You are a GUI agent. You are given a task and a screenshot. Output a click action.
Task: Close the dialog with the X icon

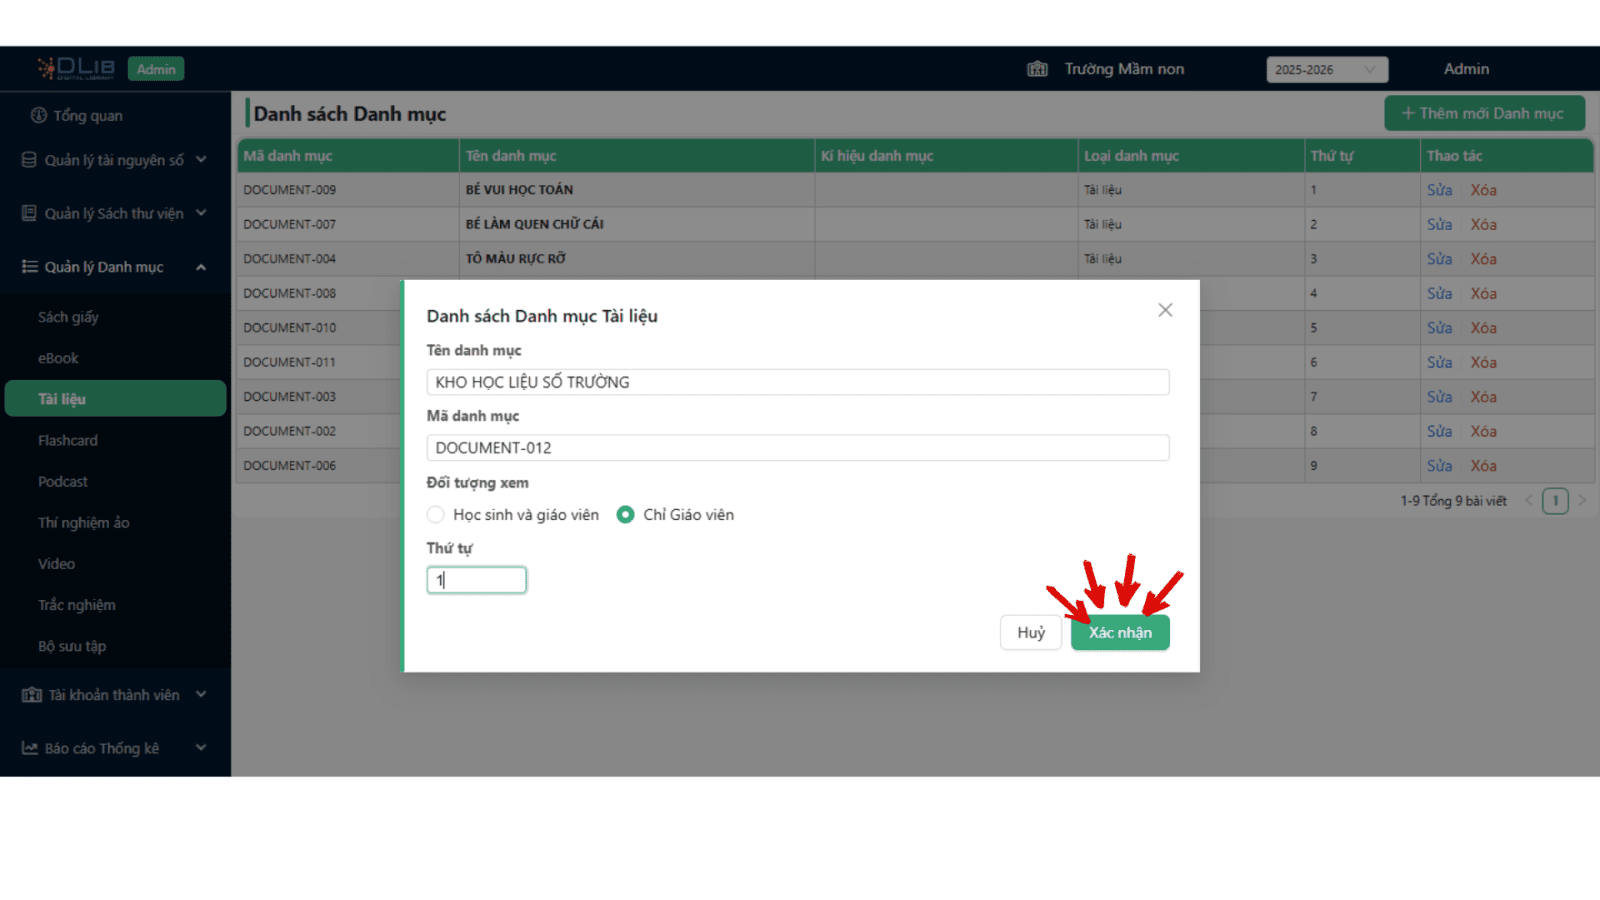point(1165,310)
